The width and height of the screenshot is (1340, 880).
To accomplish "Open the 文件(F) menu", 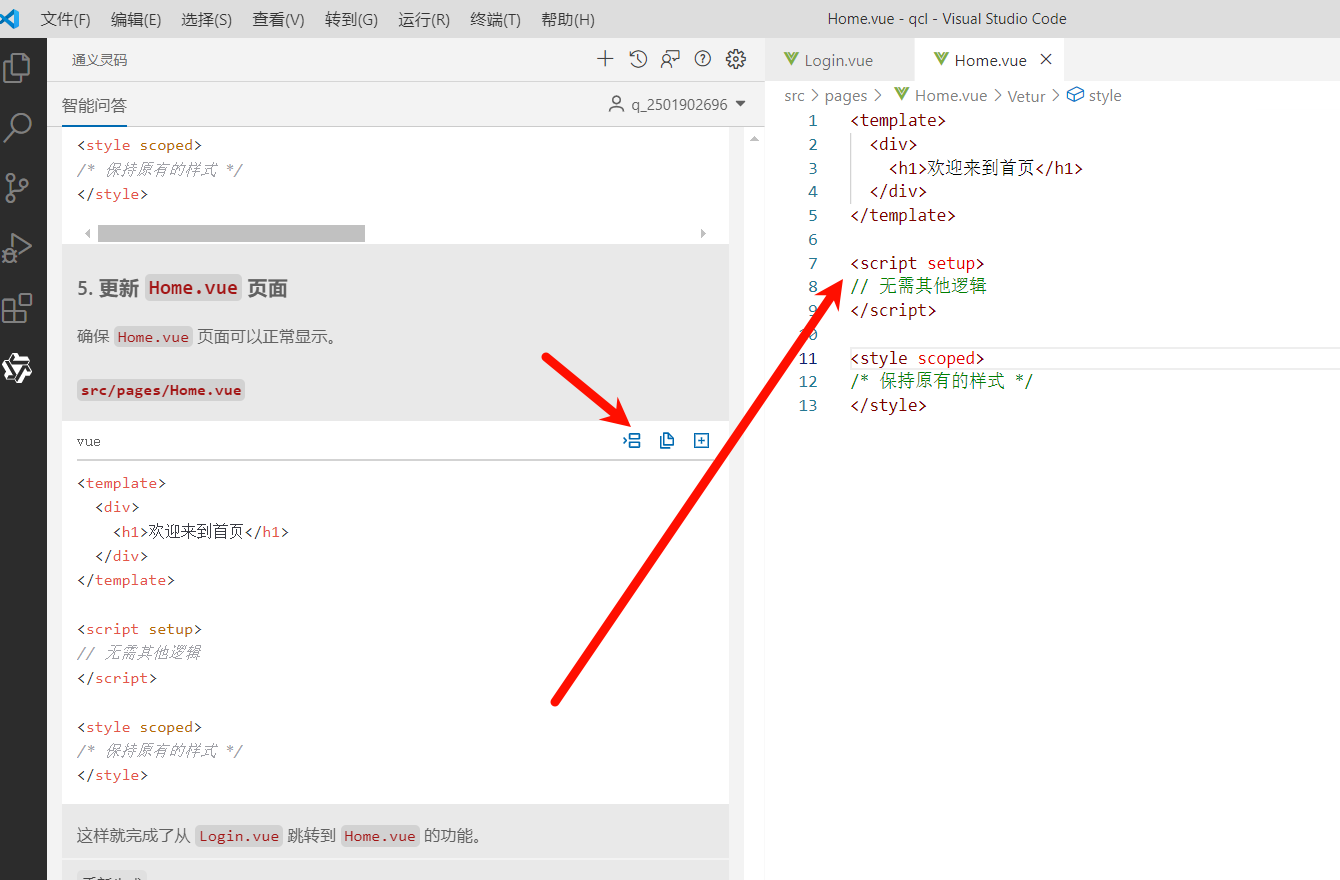I will pyautogui.click(x=66, y=19).
